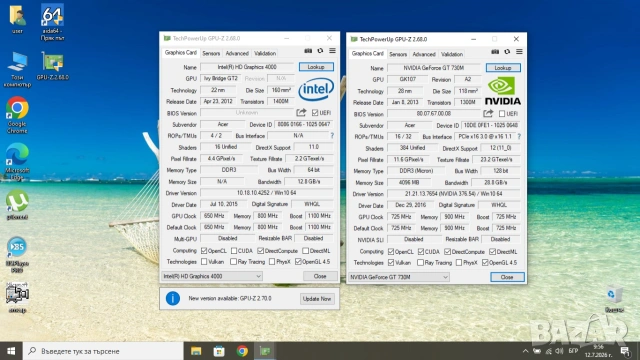
Task: Click the screenshot camera icon in NVIDIA GPU-Z window
Action: click(495, 52)
